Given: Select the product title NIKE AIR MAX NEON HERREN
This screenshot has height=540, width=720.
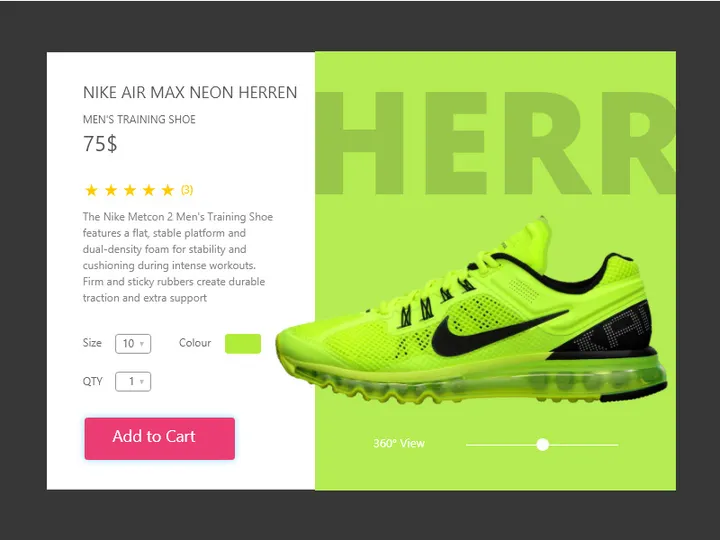Looking at the screenshot, I should click(190, 92).
